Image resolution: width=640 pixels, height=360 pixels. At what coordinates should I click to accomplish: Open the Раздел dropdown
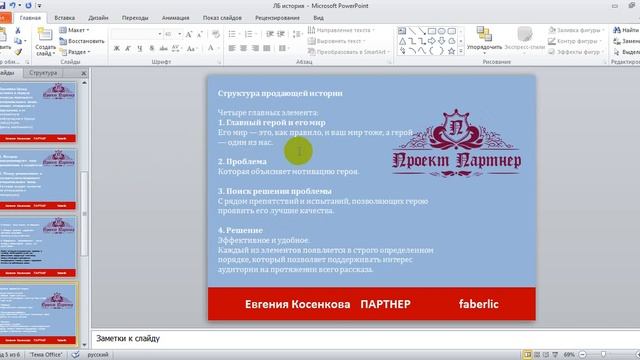[75, 52]
